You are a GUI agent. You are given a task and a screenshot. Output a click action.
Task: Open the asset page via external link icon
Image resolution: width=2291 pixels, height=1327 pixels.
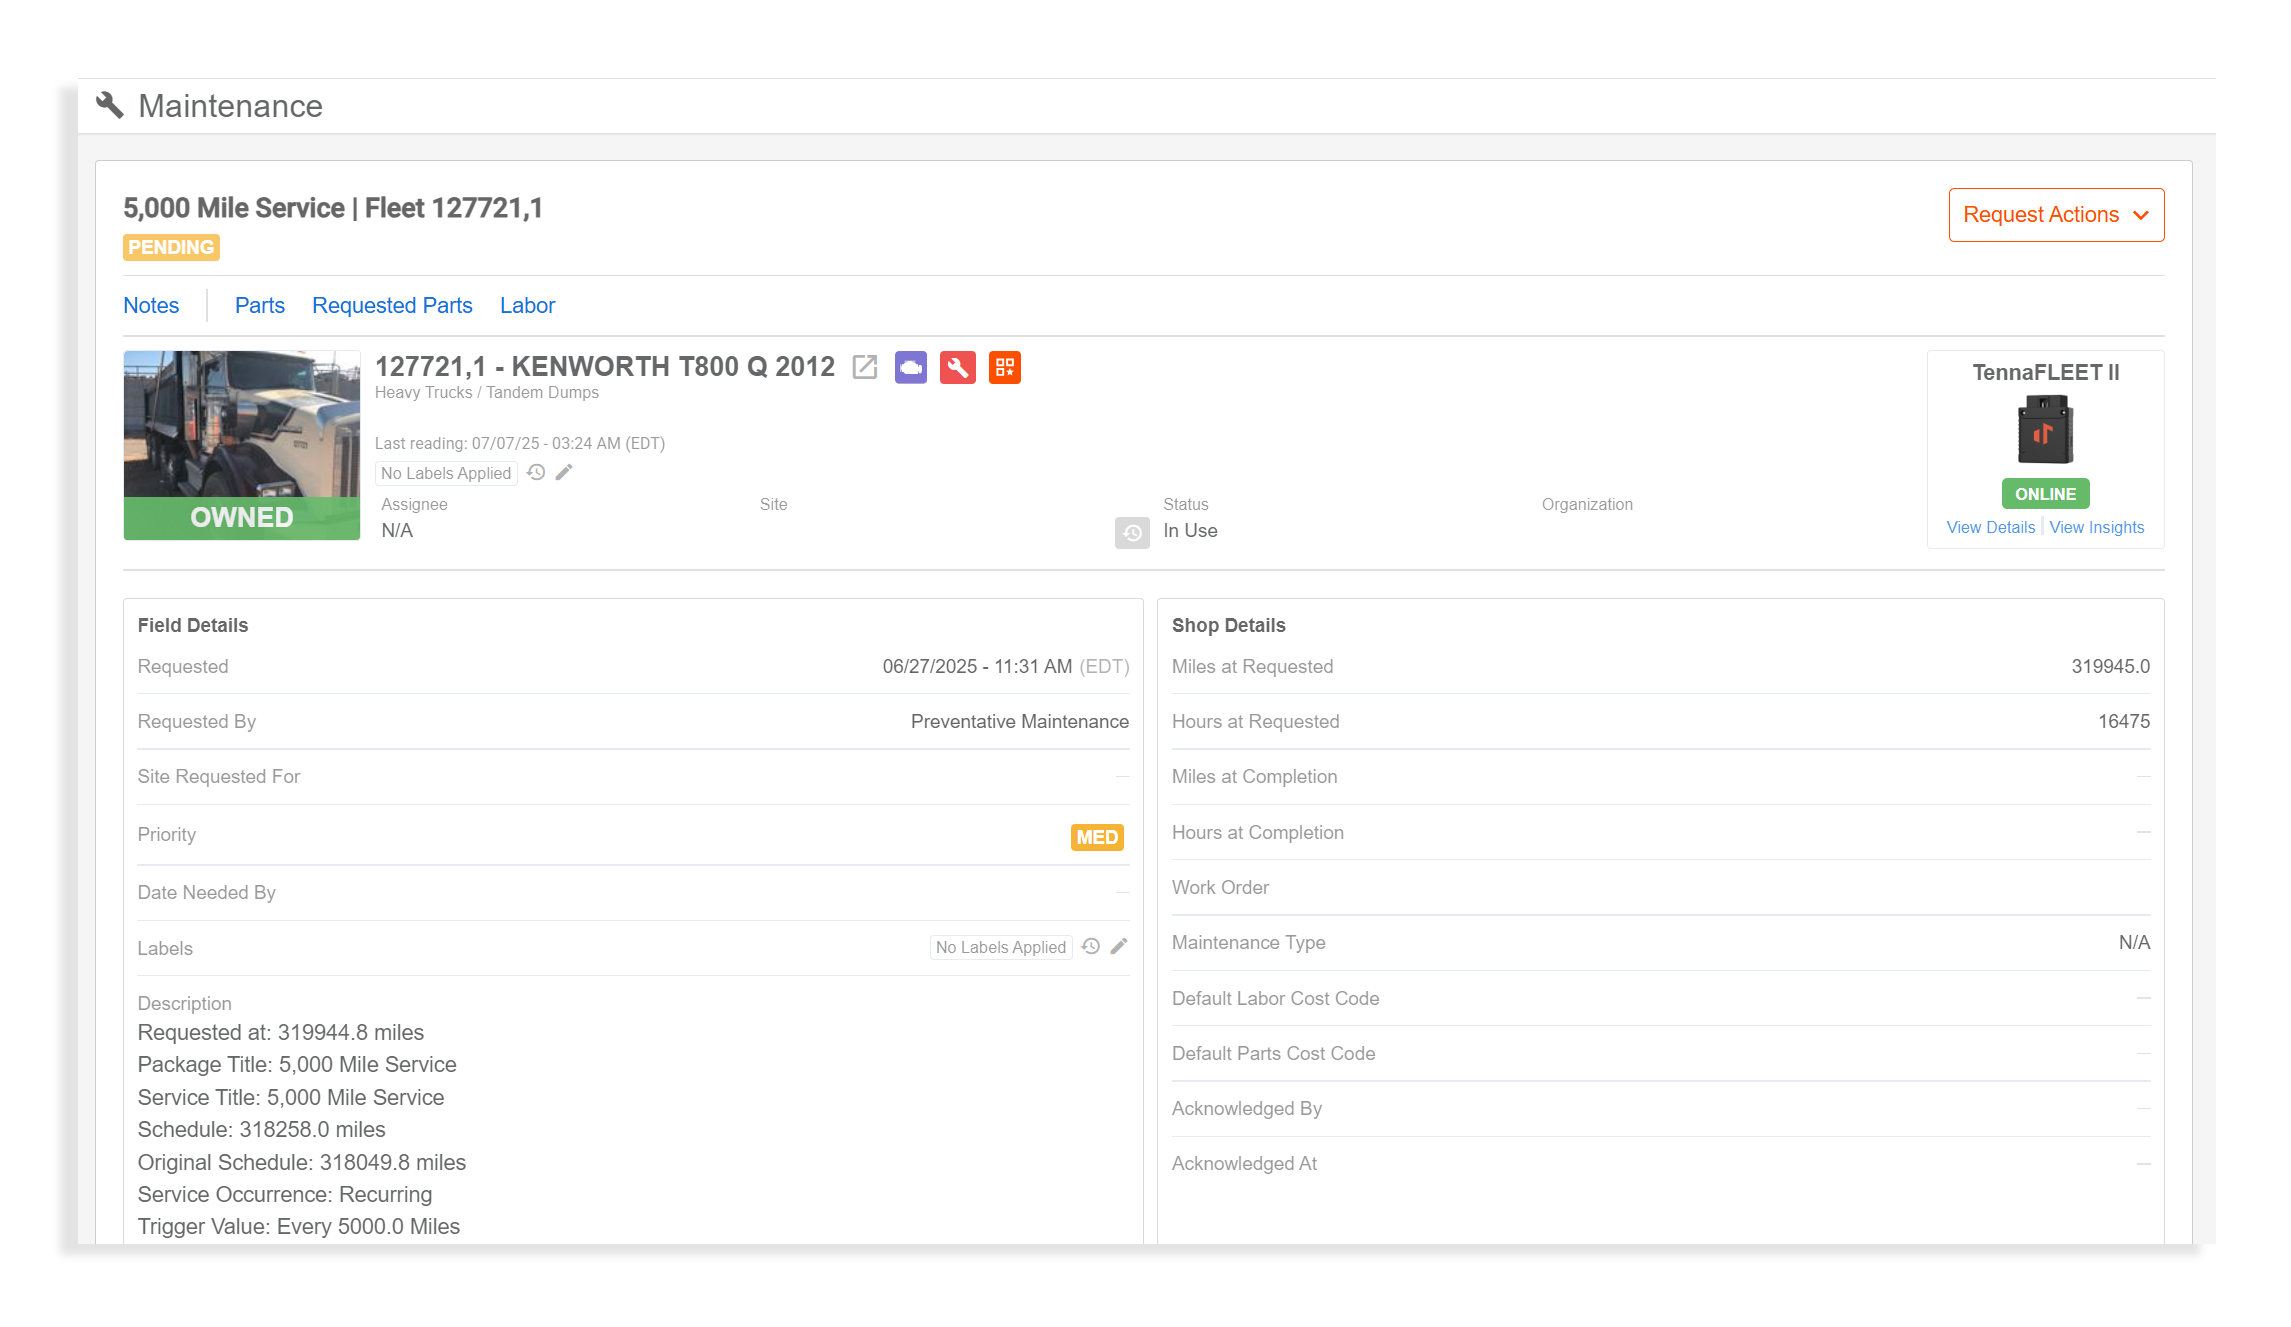click(863, 368)
